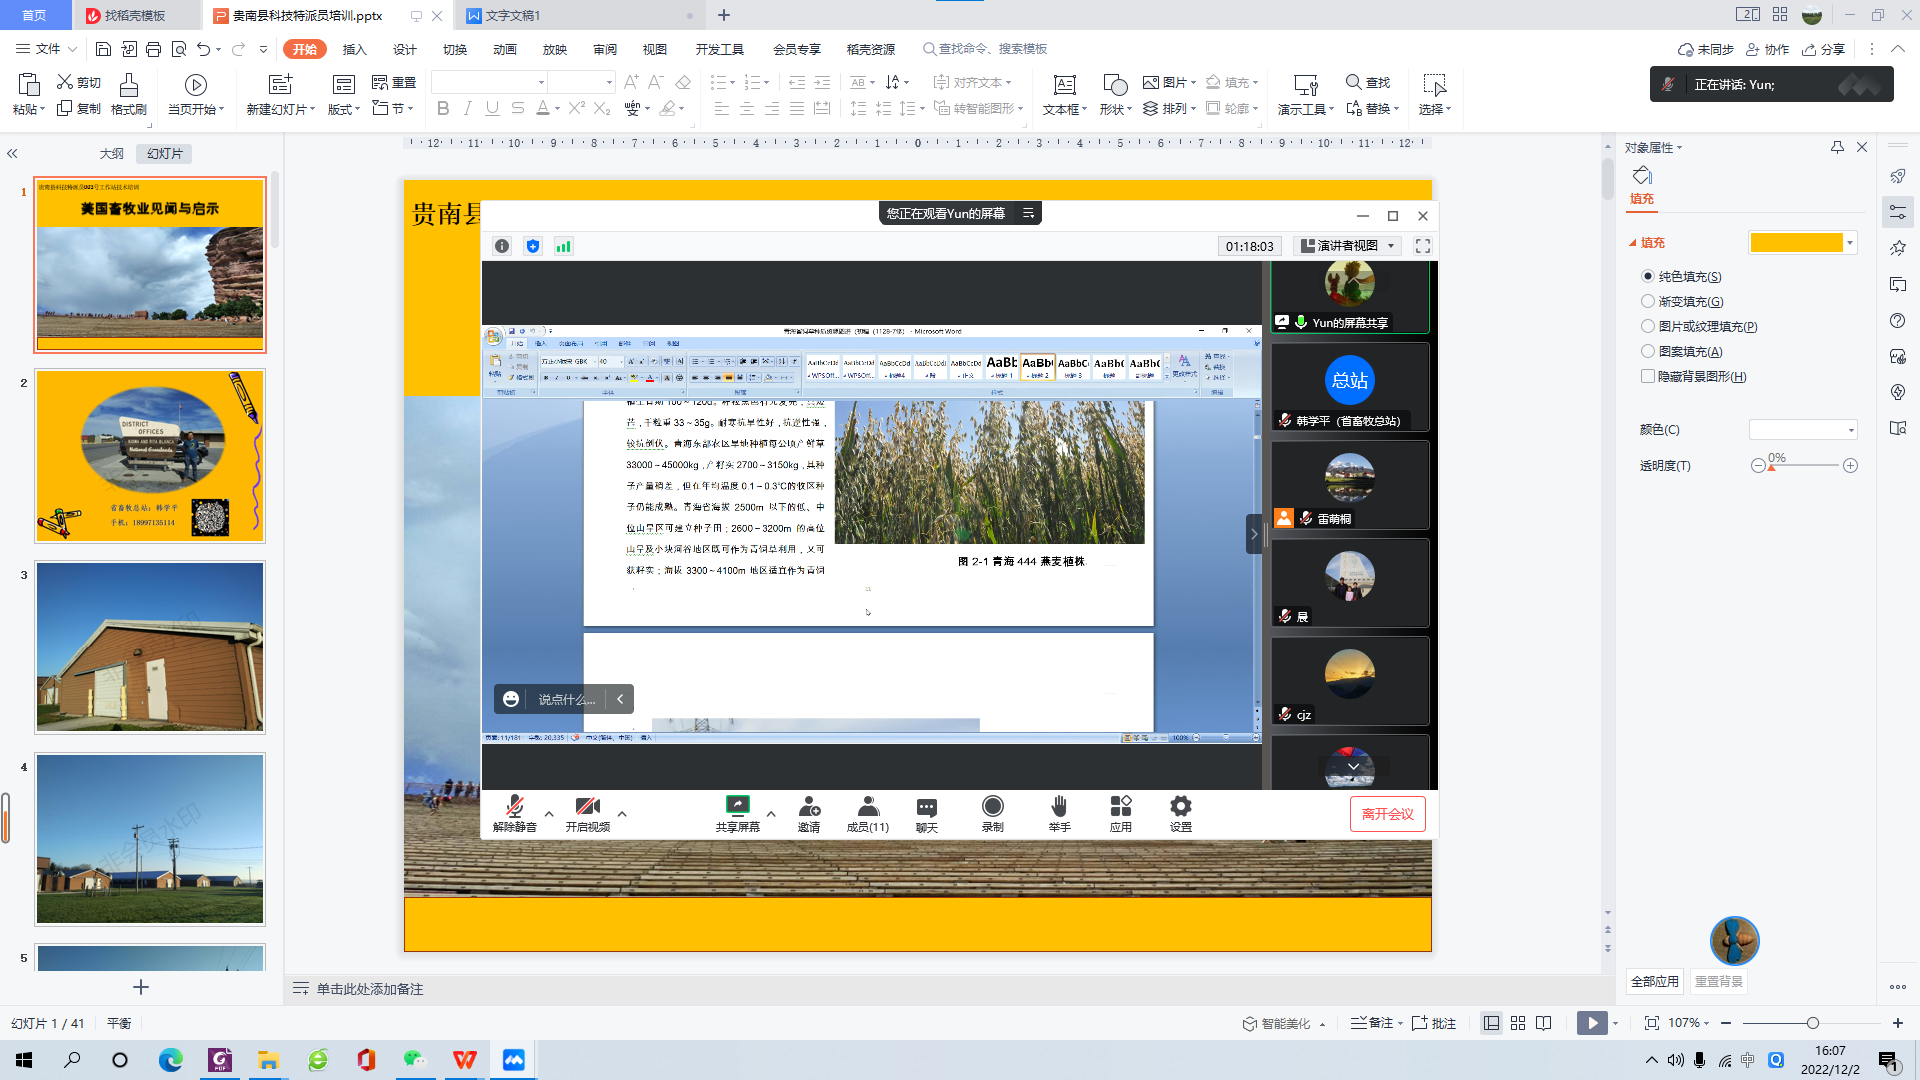The width and height of the screenshot is (1920, 1080).
Task: Click Play From Current Slide button
Action: pyautogui.click(x=1592, y=1023)
